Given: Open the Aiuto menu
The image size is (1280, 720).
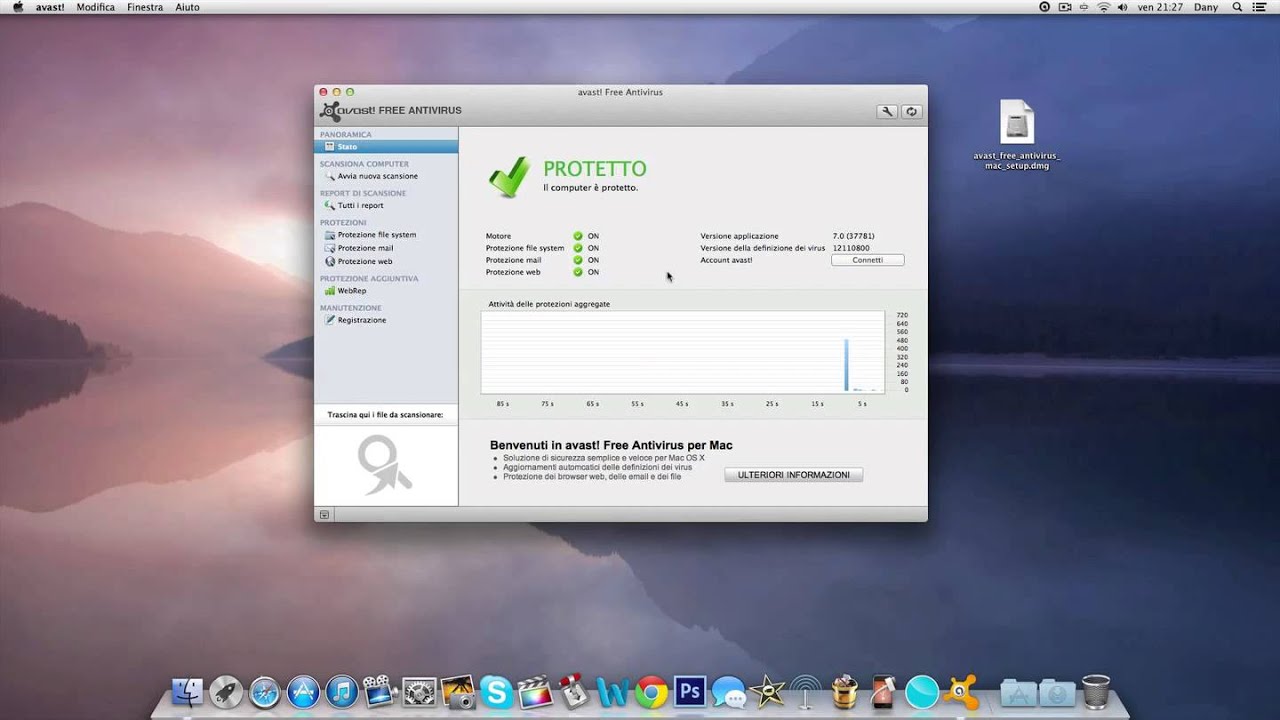Looking at the screenshot, I should [x=187, y=7].
